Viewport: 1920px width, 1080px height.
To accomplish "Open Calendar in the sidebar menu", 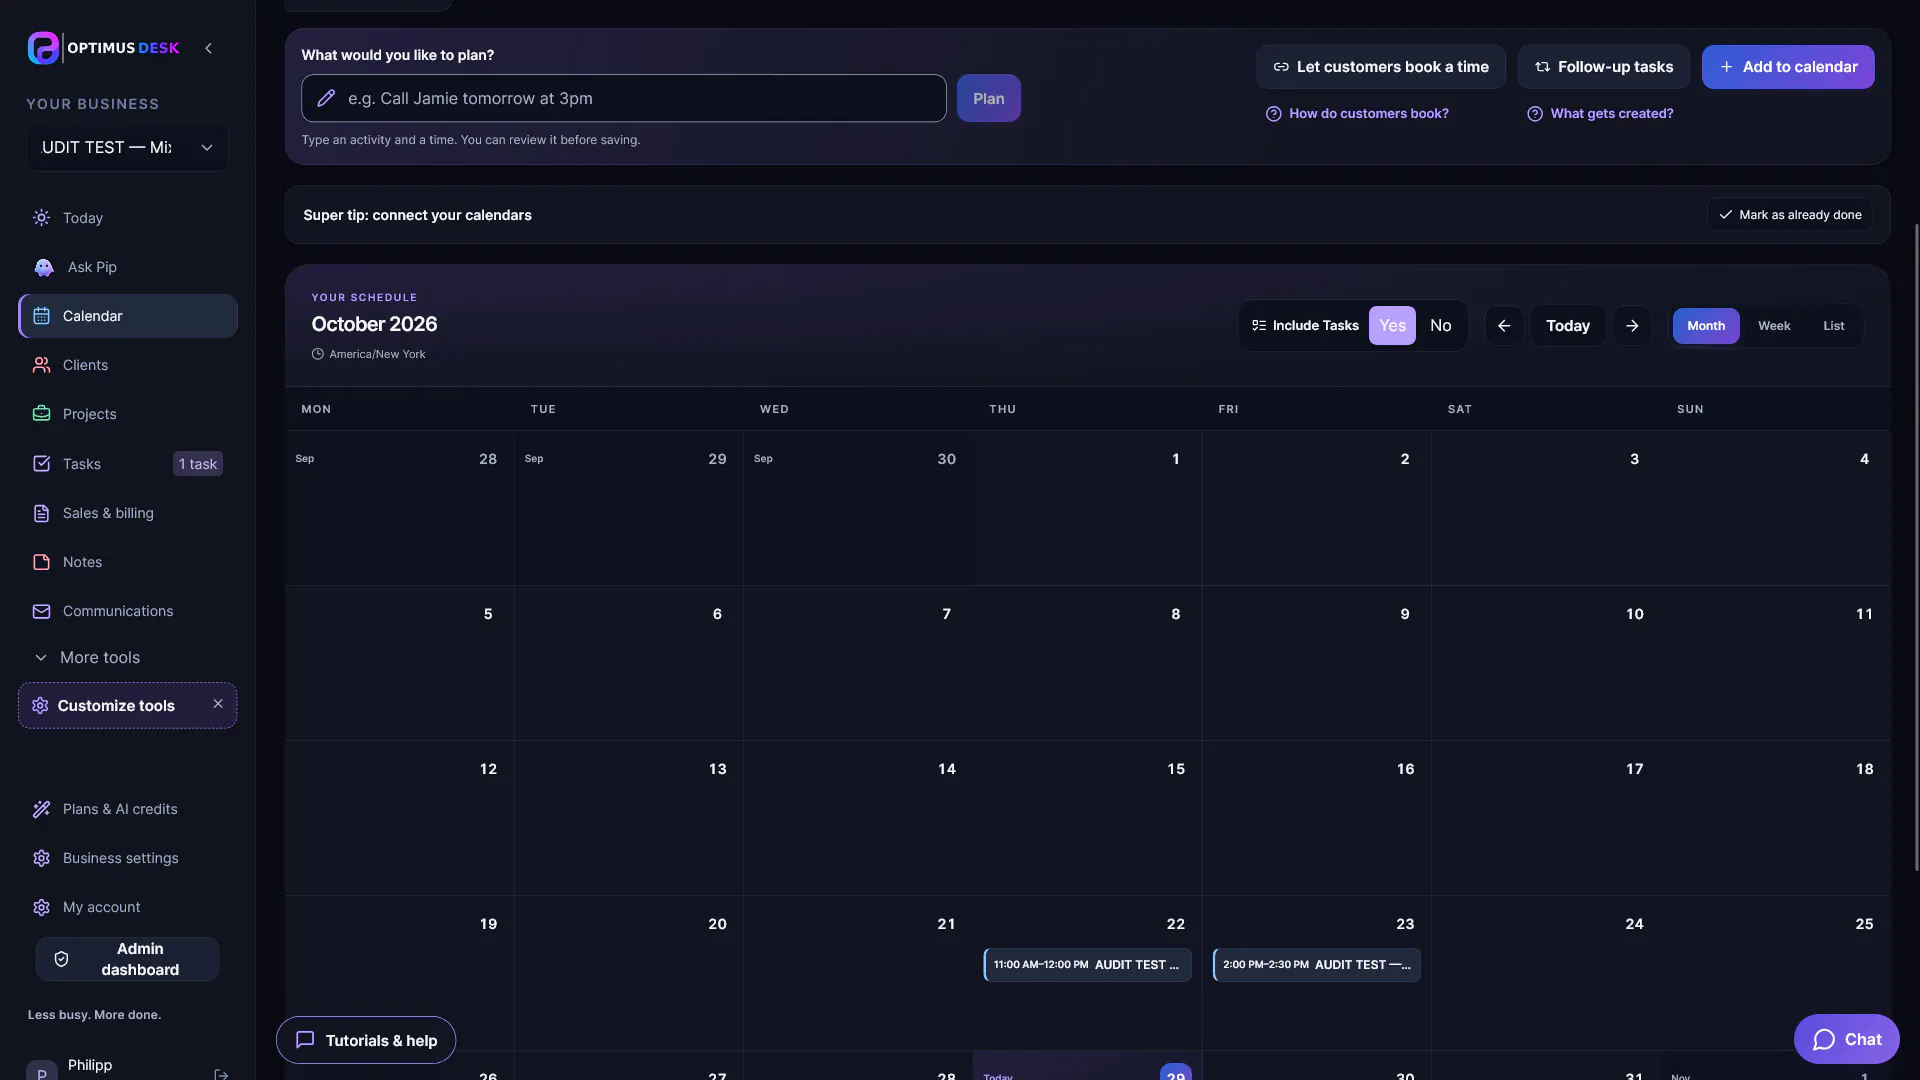I will click(x=128, y=316).
